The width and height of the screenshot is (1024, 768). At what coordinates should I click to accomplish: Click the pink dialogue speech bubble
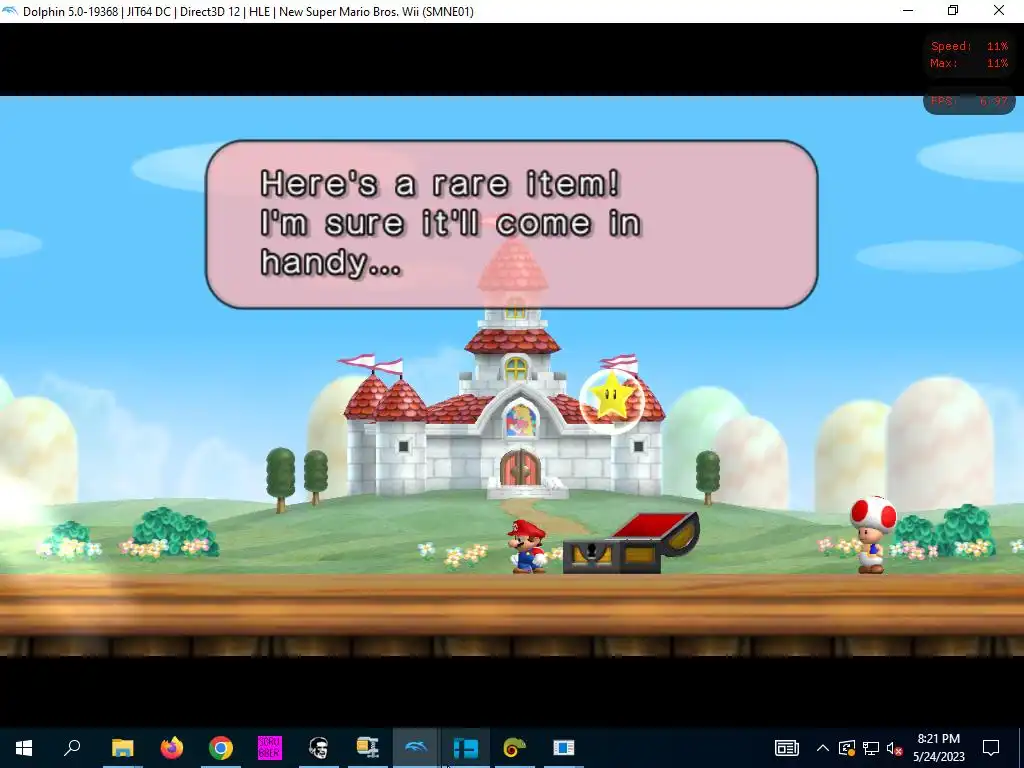pos(512,224)
